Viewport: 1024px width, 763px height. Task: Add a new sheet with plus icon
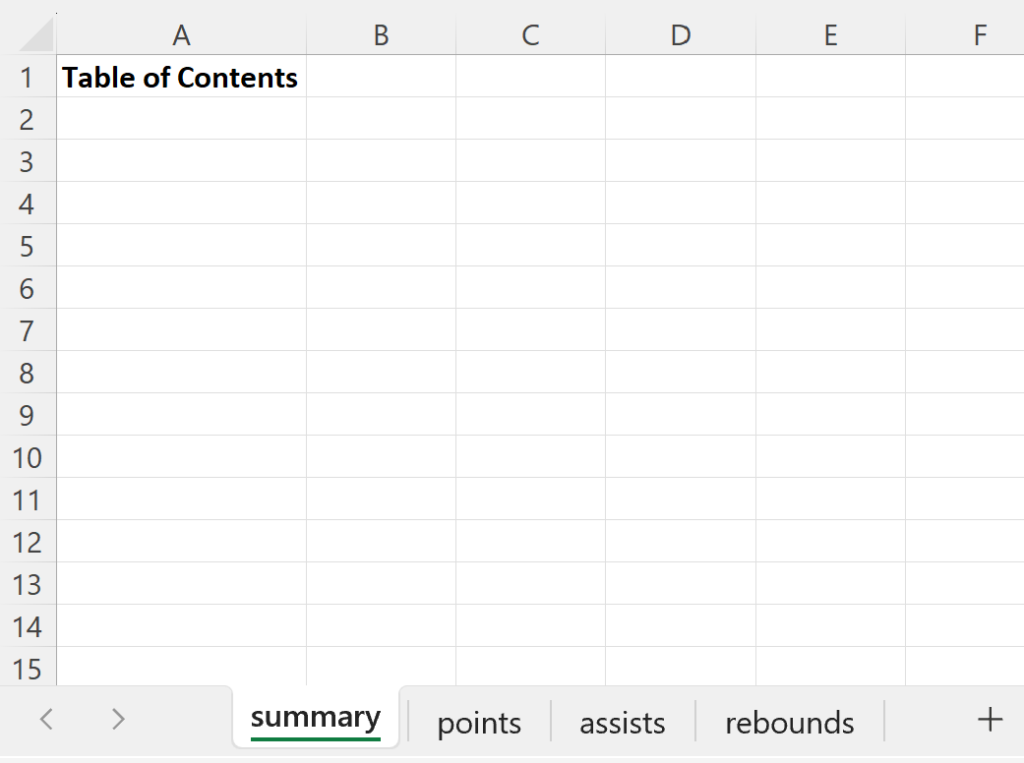click(x=989, y=720)
